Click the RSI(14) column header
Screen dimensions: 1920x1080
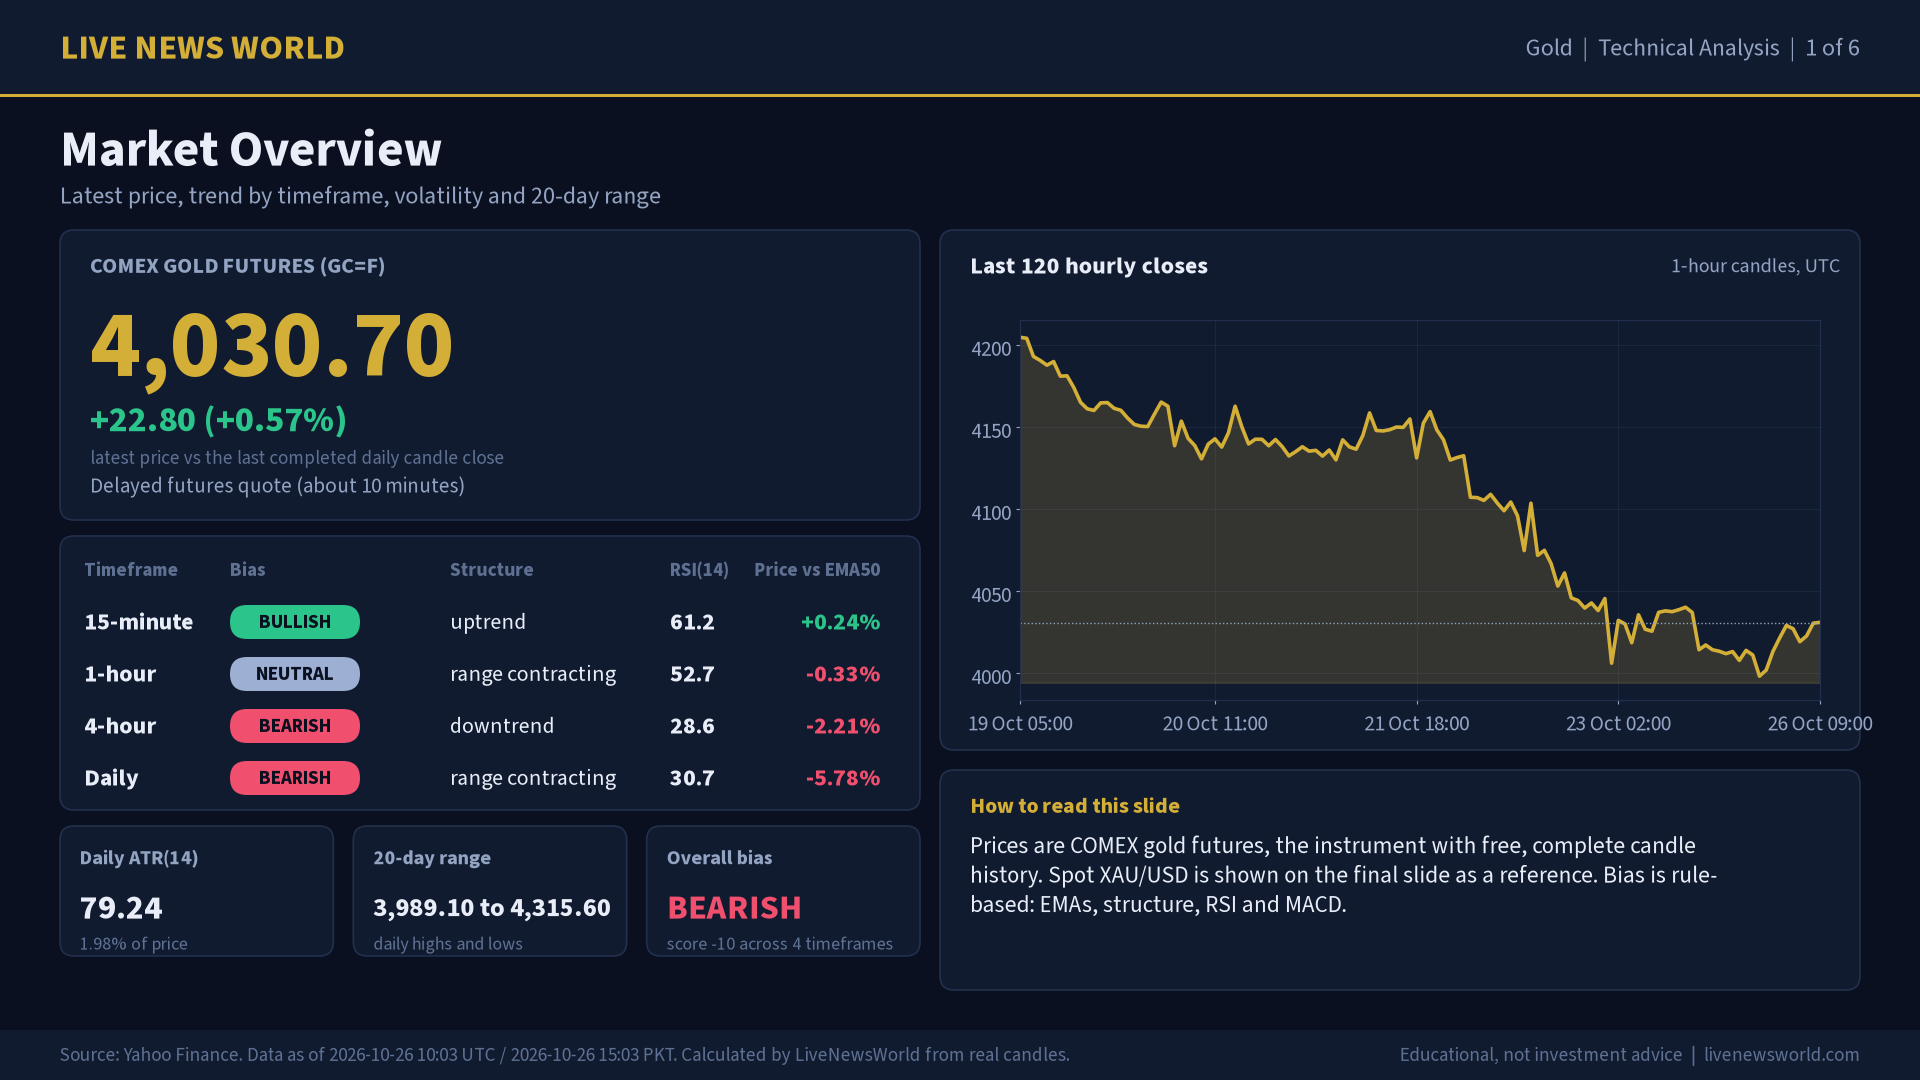click(699, 570)
